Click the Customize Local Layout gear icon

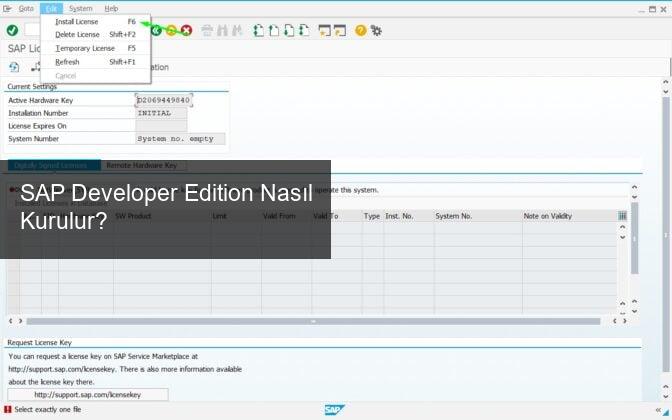(x=376, y=30)
